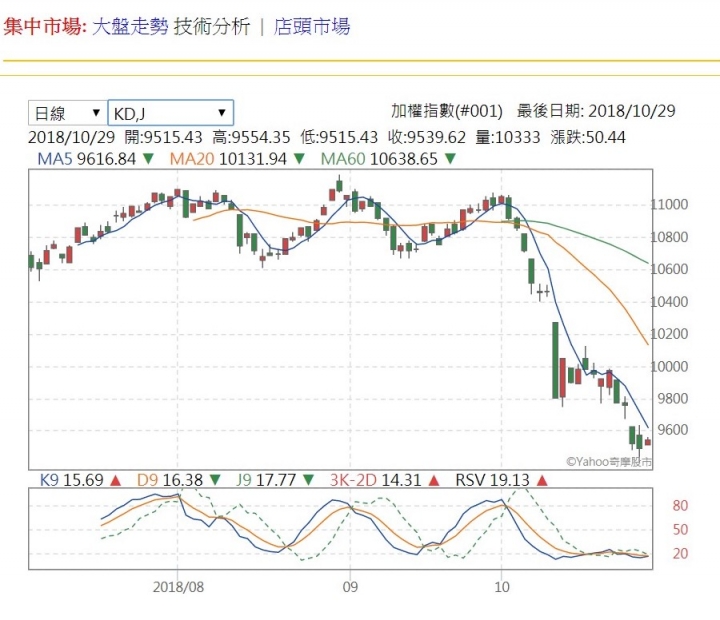Click the 80 KD axis label
Viewport: 720px width, 620px height.
[x=680, y=506]
